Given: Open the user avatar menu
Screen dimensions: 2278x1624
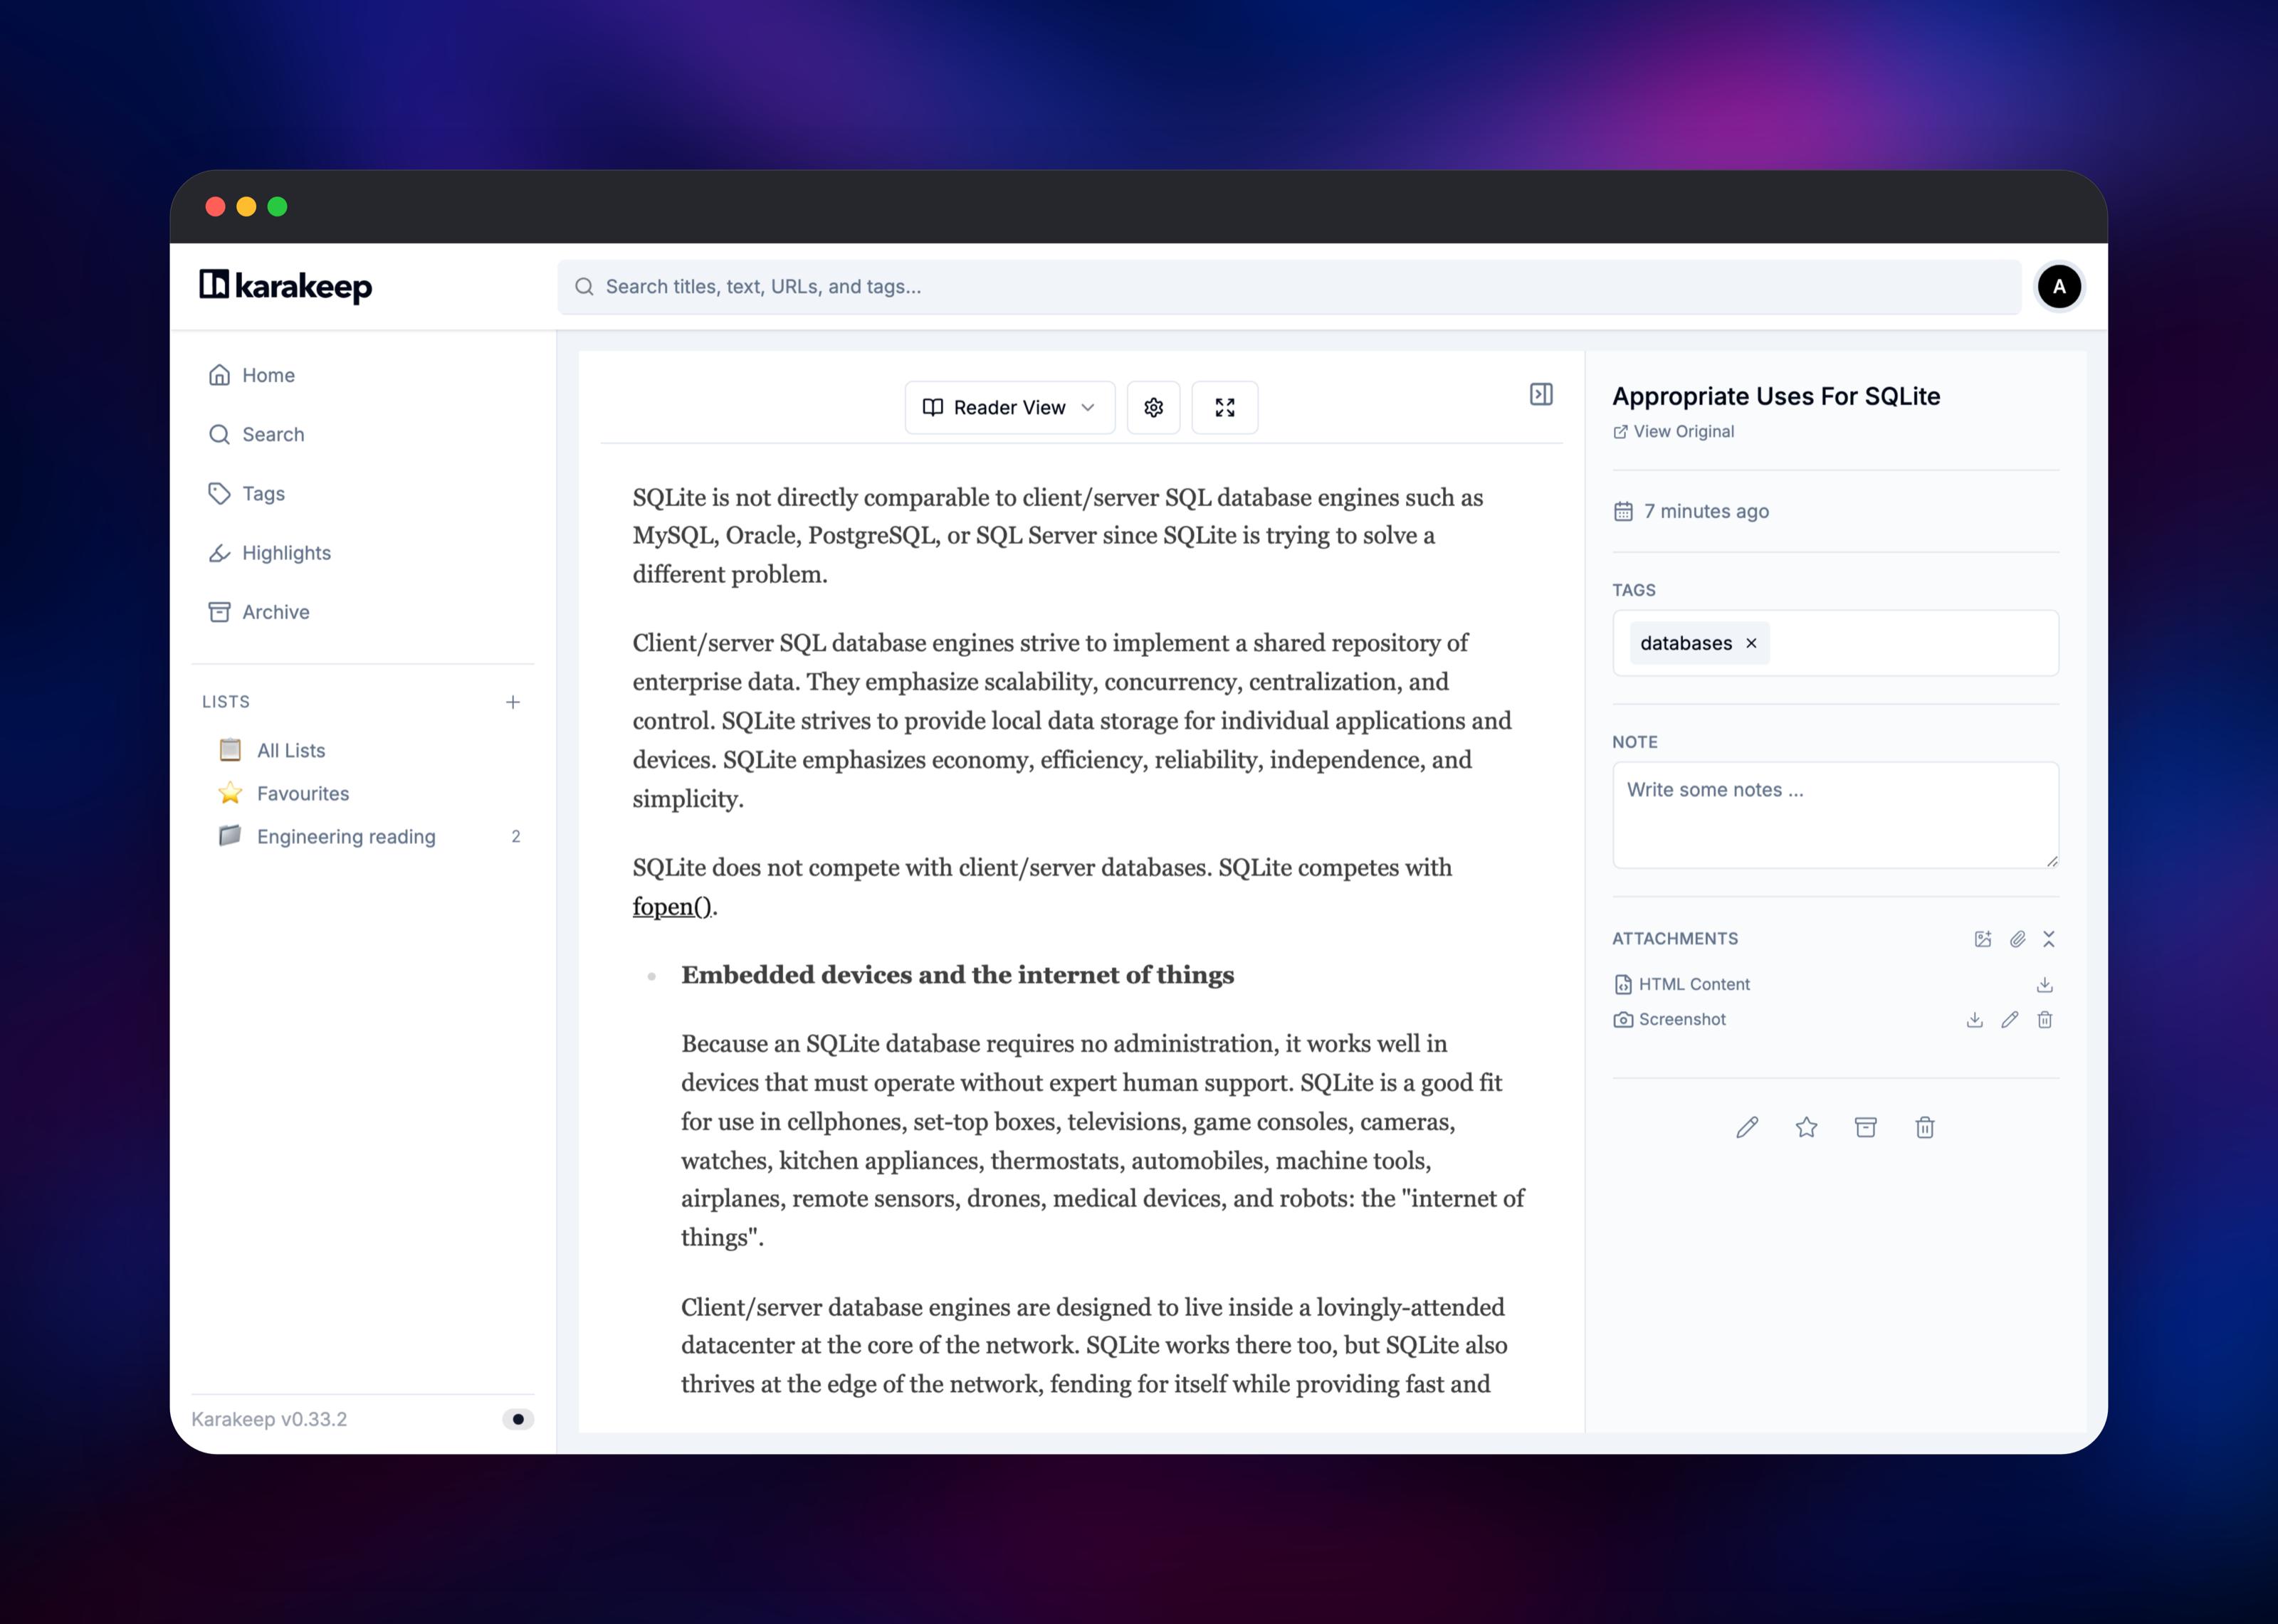Looking at the screenshot, I should pos(2059,287).
